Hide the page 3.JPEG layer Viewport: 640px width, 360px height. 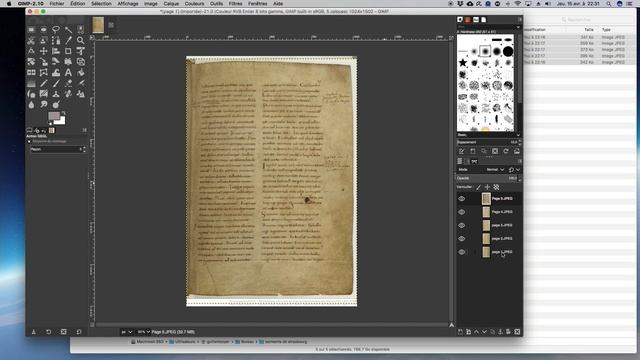(x=462, y=225)
